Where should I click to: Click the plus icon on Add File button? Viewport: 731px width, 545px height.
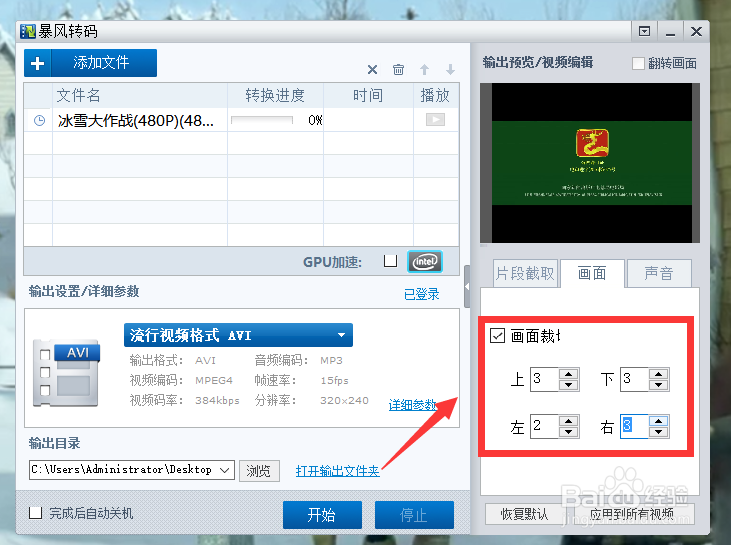[x=38, y=63]
